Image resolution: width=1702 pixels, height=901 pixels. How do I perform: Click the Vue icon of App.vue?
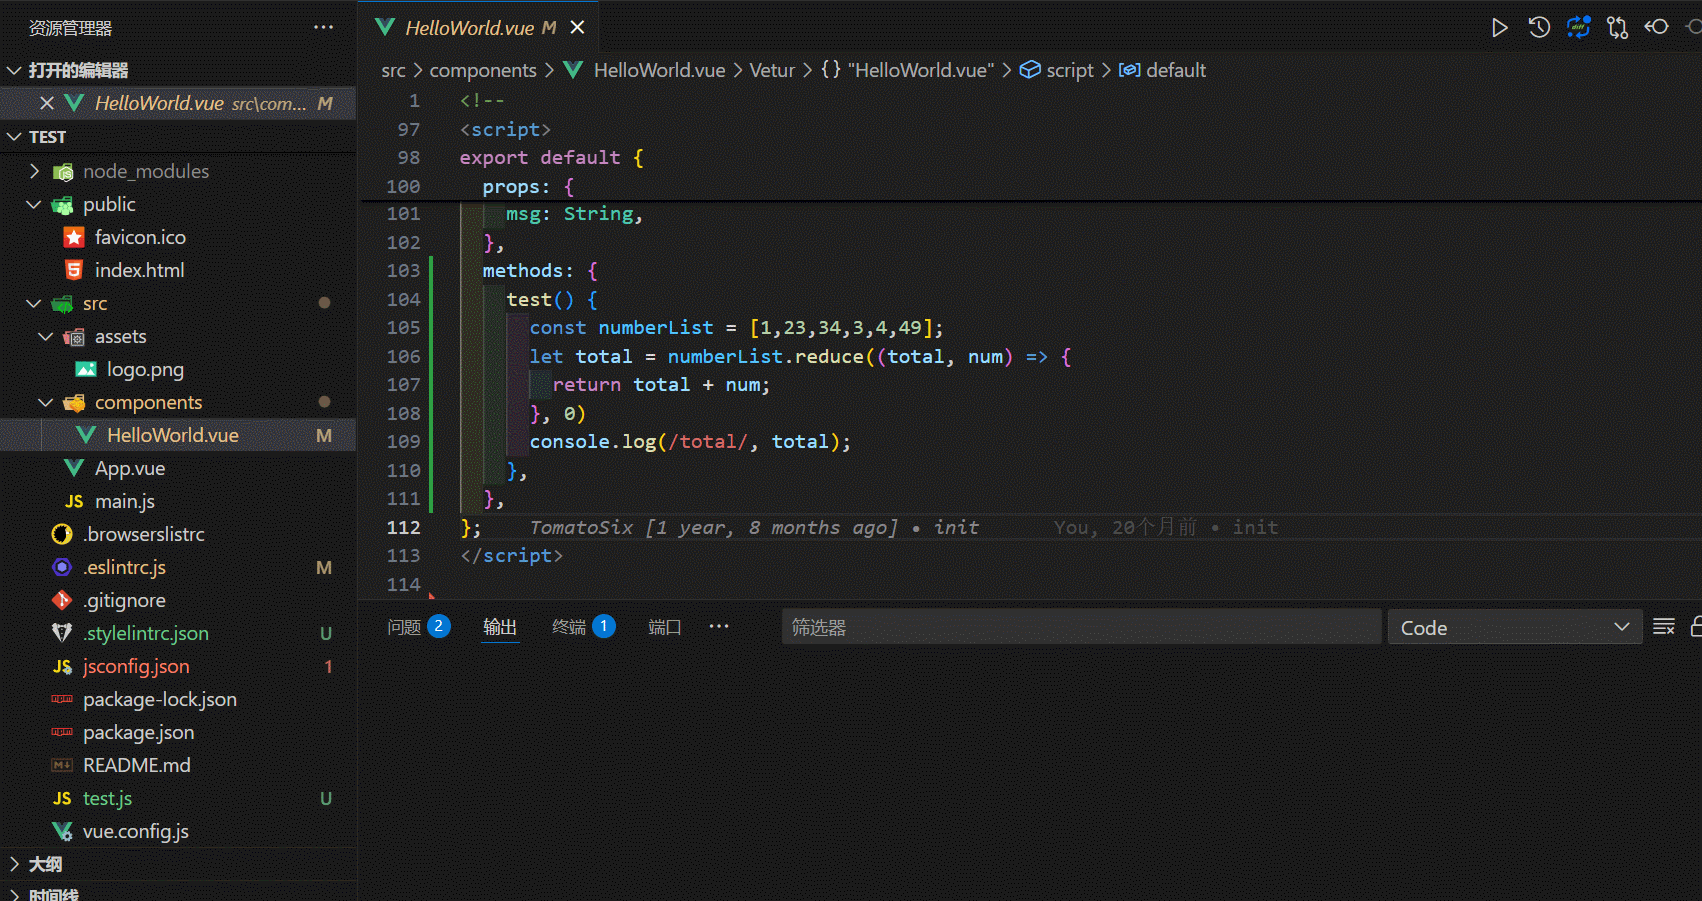point(73,468)
